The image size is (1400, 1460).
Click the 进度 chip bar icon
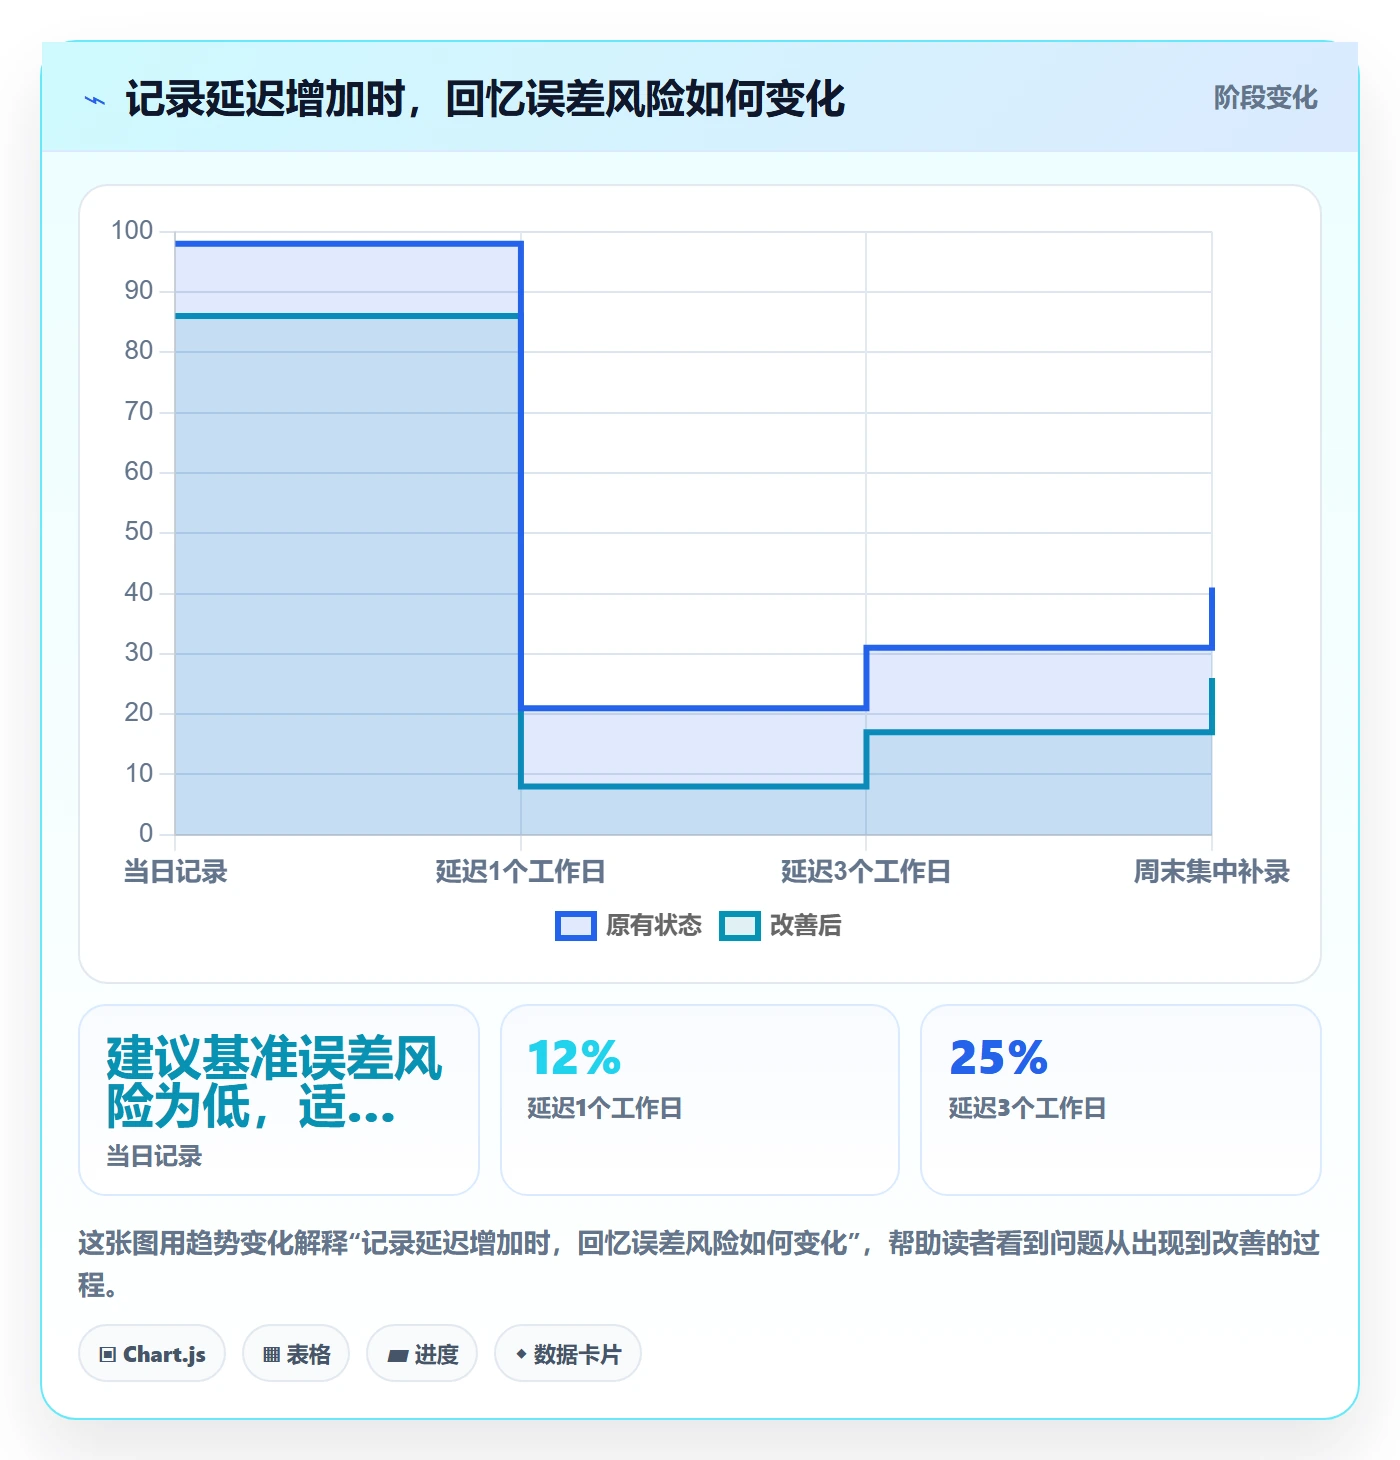(x=398, y=1356)
